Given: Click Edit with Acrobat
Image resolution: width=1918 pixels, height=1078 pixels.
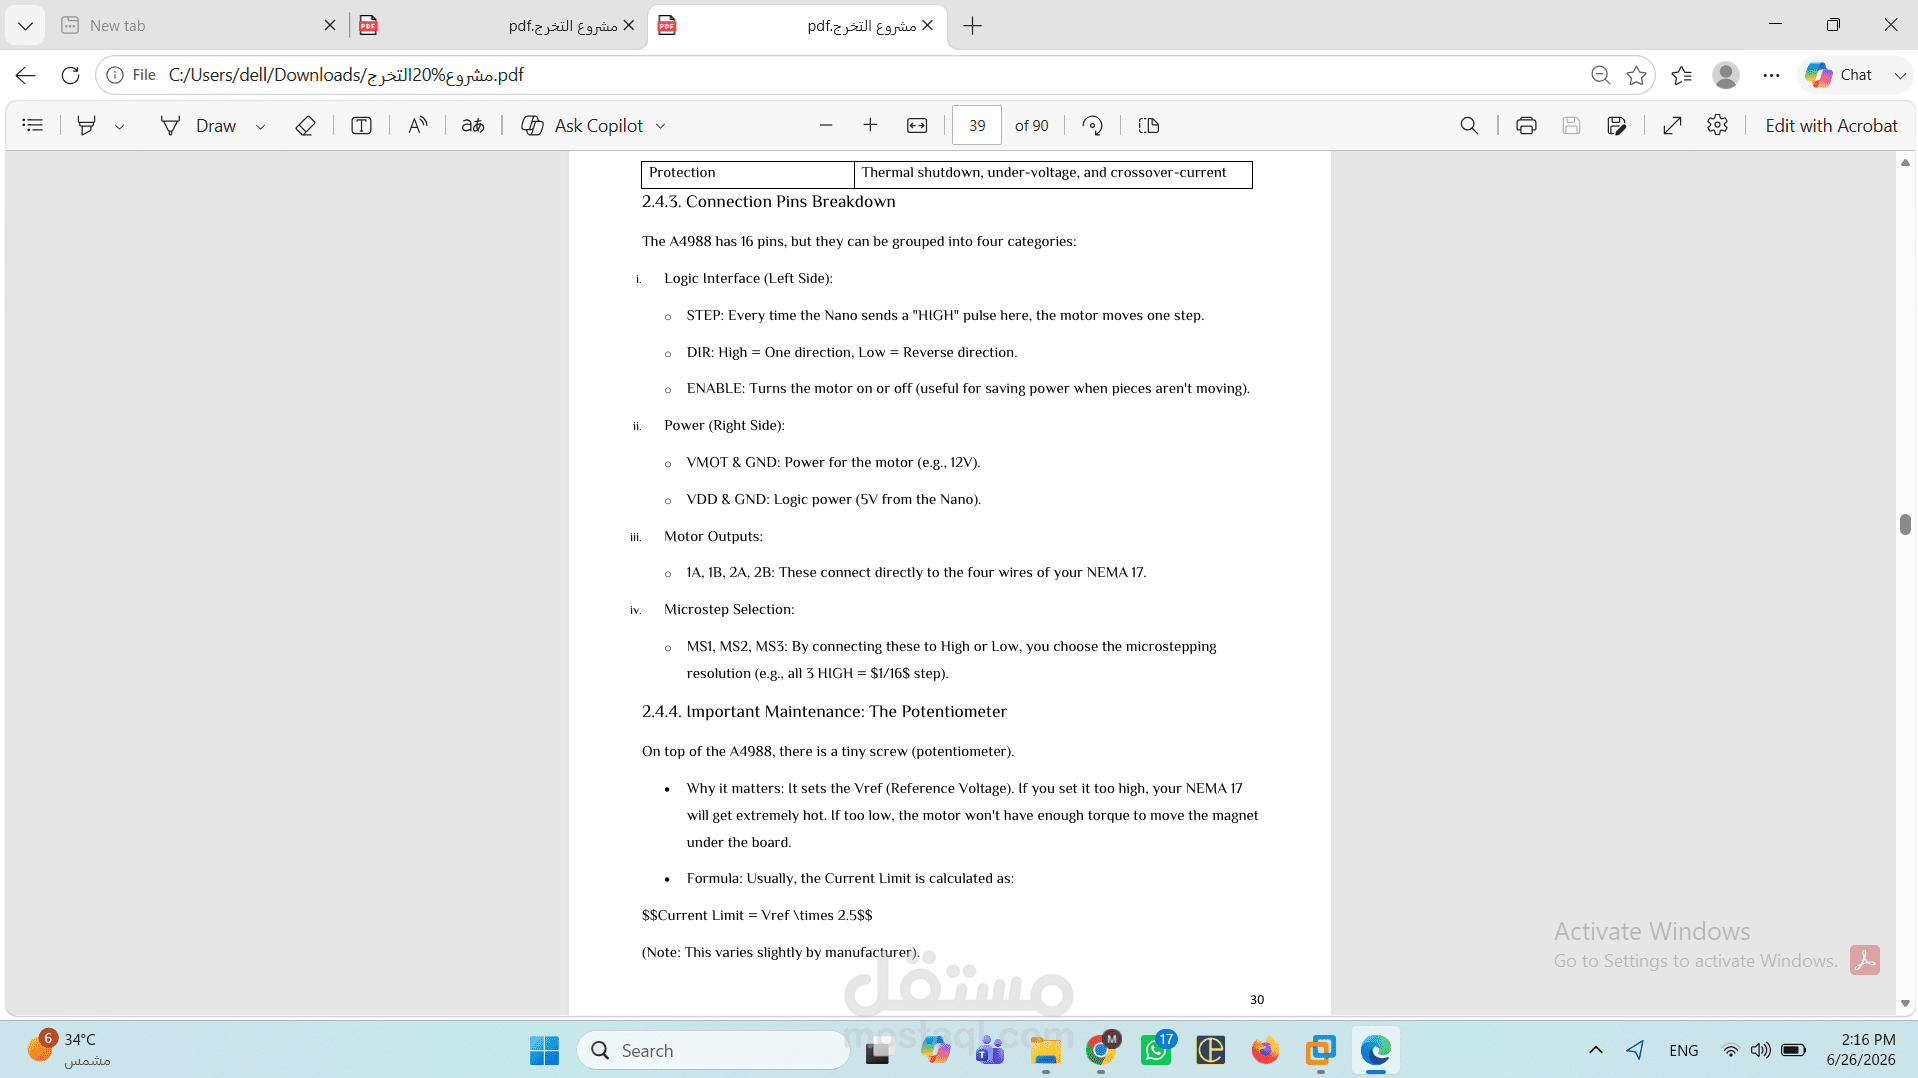Looking at the screenshot, I should tap(1831, 125).
